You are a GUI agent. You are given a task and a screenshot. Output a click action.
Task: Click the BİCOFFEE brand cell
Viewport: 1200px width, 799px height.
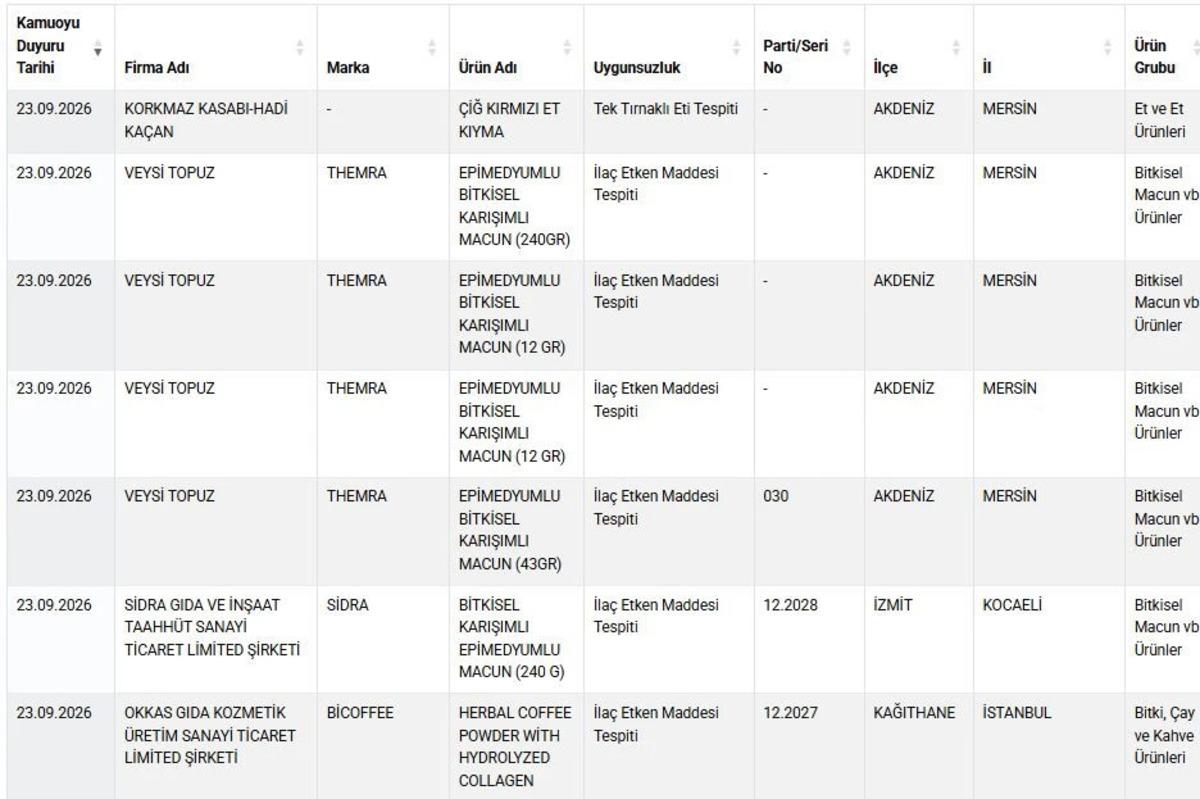[x=383, y=746]
